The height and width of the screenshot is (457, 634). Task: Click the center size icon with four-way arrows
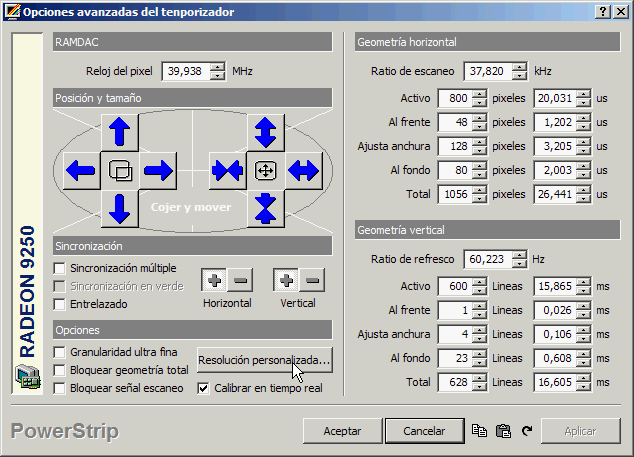coord(266,170)
